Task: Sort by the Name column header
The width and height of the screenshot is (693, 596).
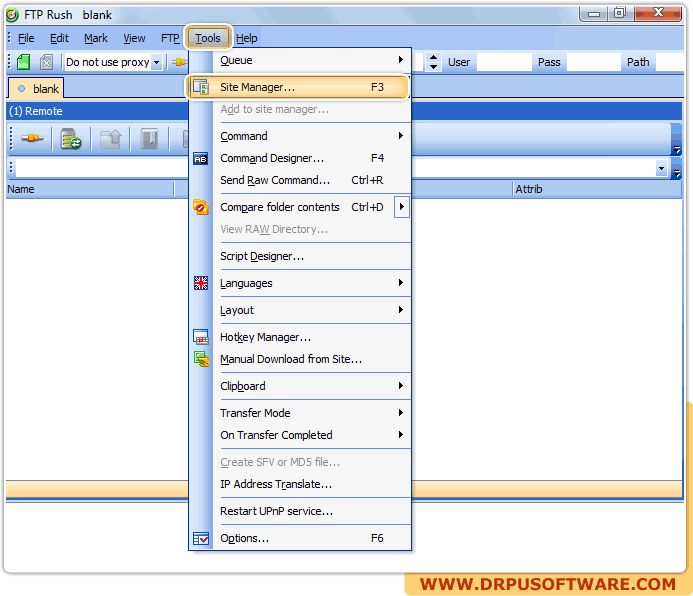Action: (x=90, y=189)
